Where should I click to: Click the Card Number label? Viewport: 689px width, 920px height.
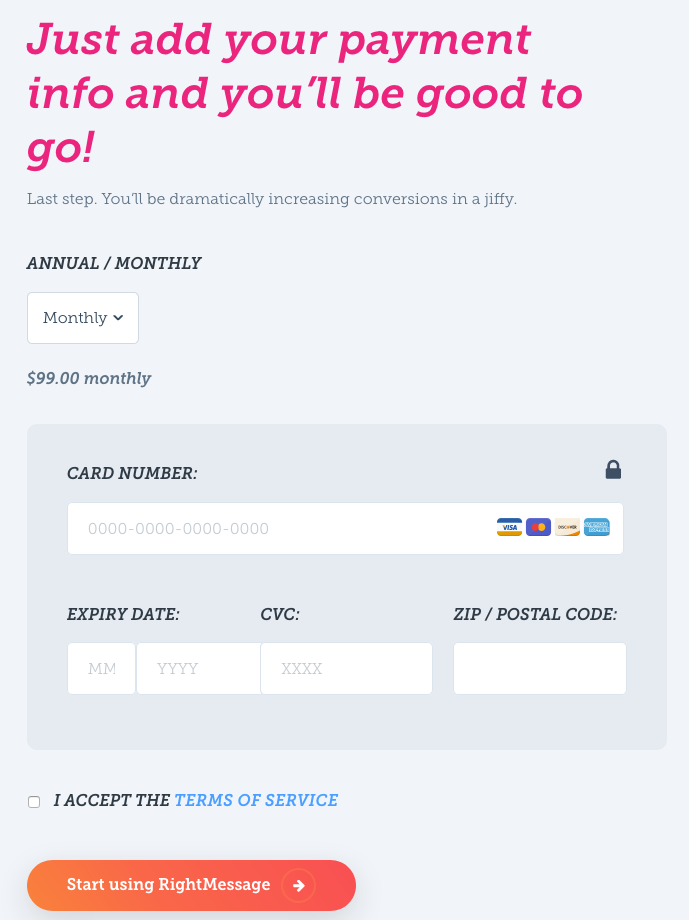point(132,473)
